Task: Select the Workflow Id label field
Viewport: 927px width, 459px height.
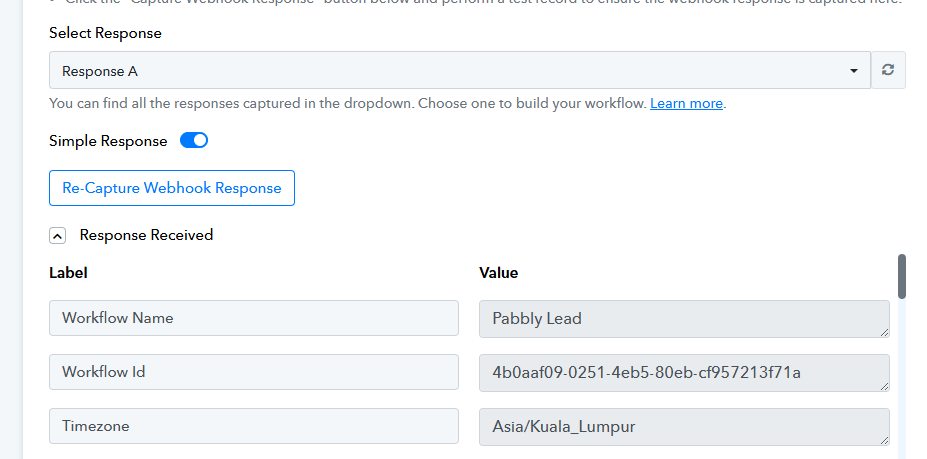Action: coord(253,372)
